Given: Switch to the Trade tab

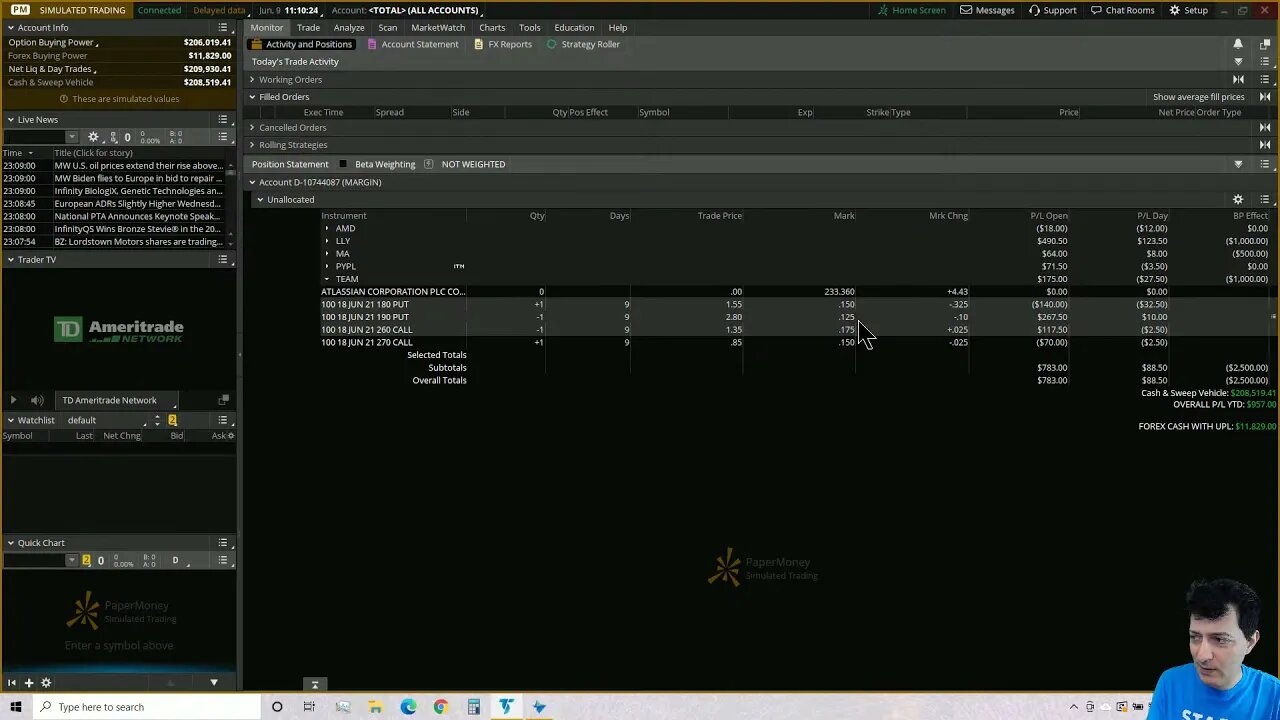Looking at the screenshot, I should pyautogui.click(x=308, y=27).
